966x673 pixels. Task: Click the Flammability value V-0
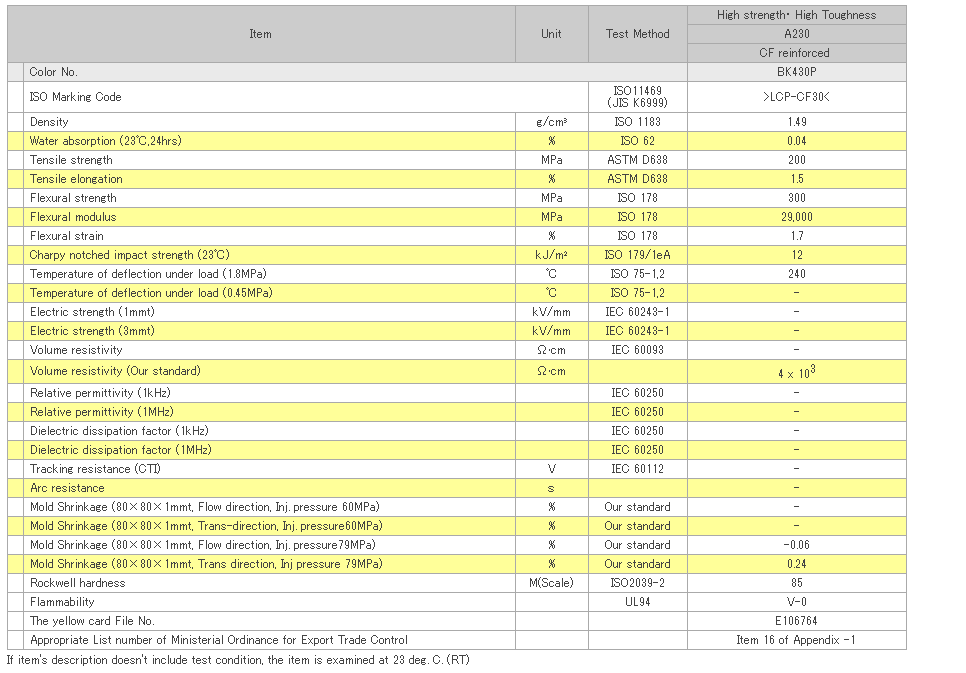[796, 602]
